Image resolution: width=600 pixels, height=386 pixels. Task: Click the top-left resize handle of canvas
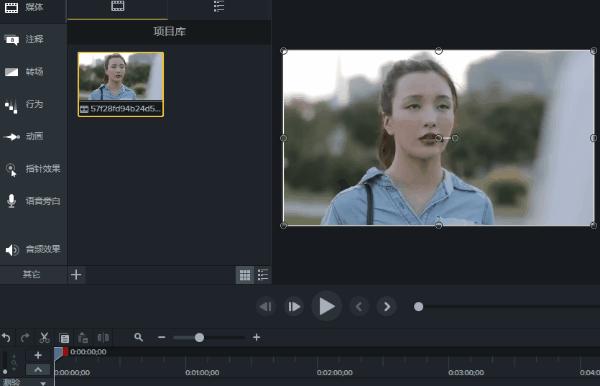point(284,50)
